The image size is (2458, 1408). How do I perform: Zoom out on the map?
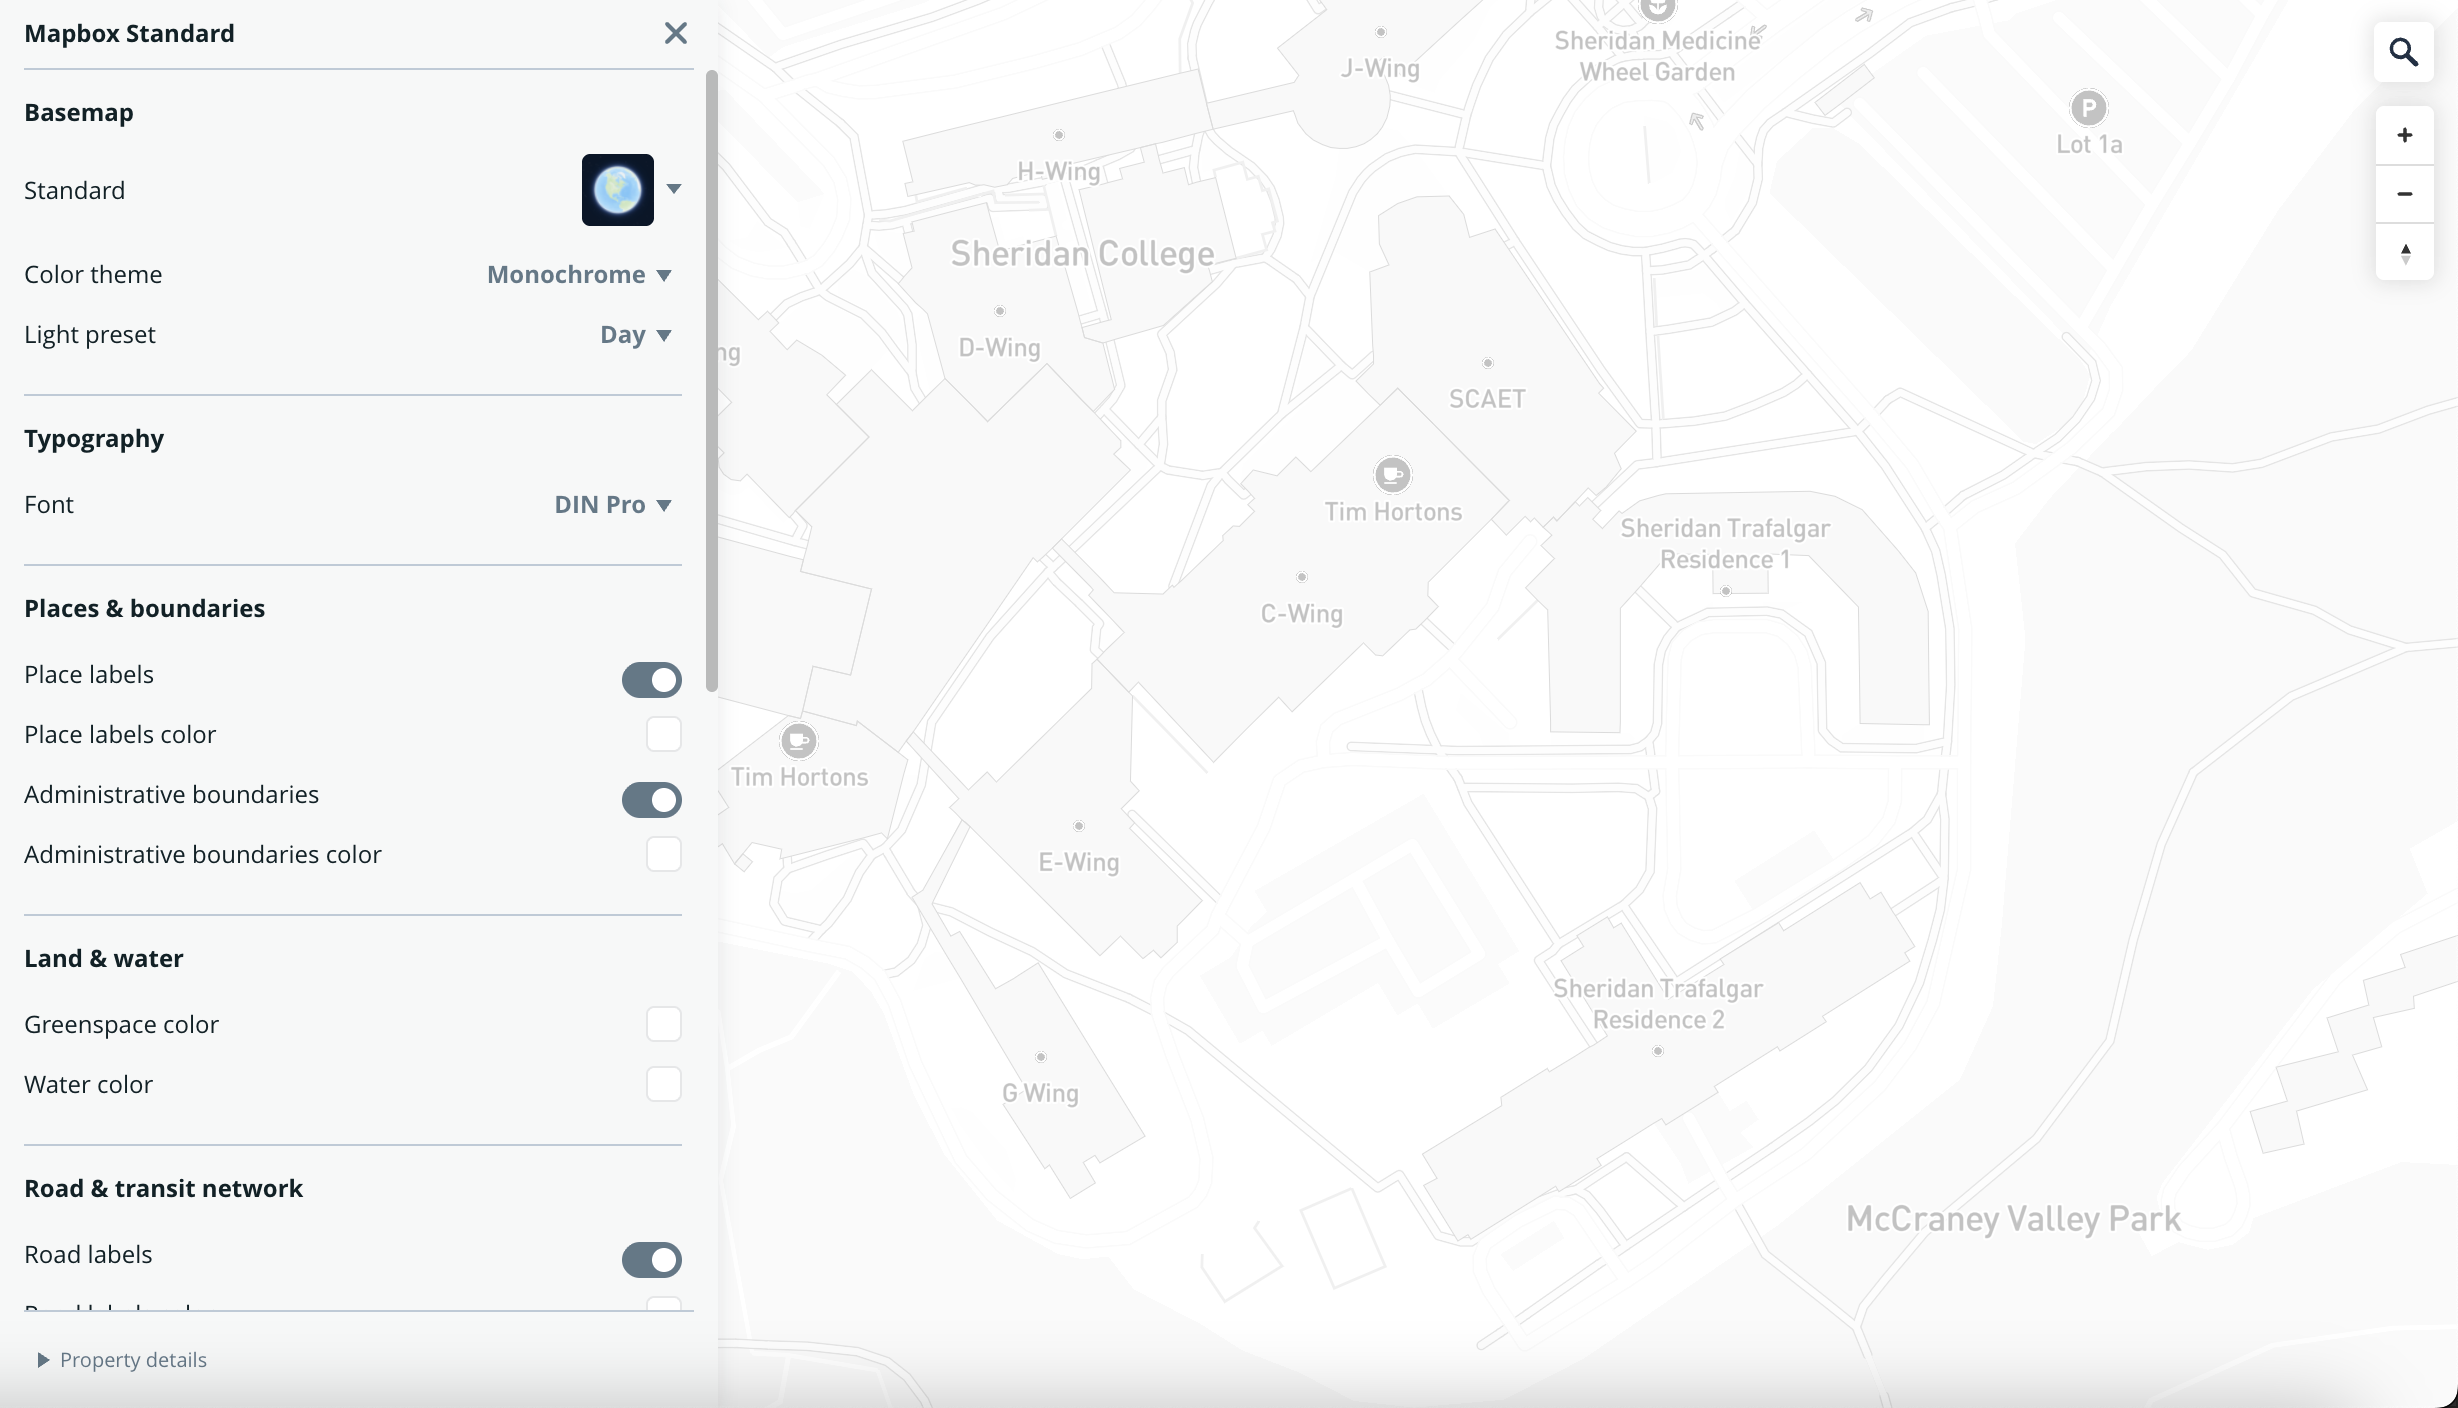click(x=2404, y=194)
